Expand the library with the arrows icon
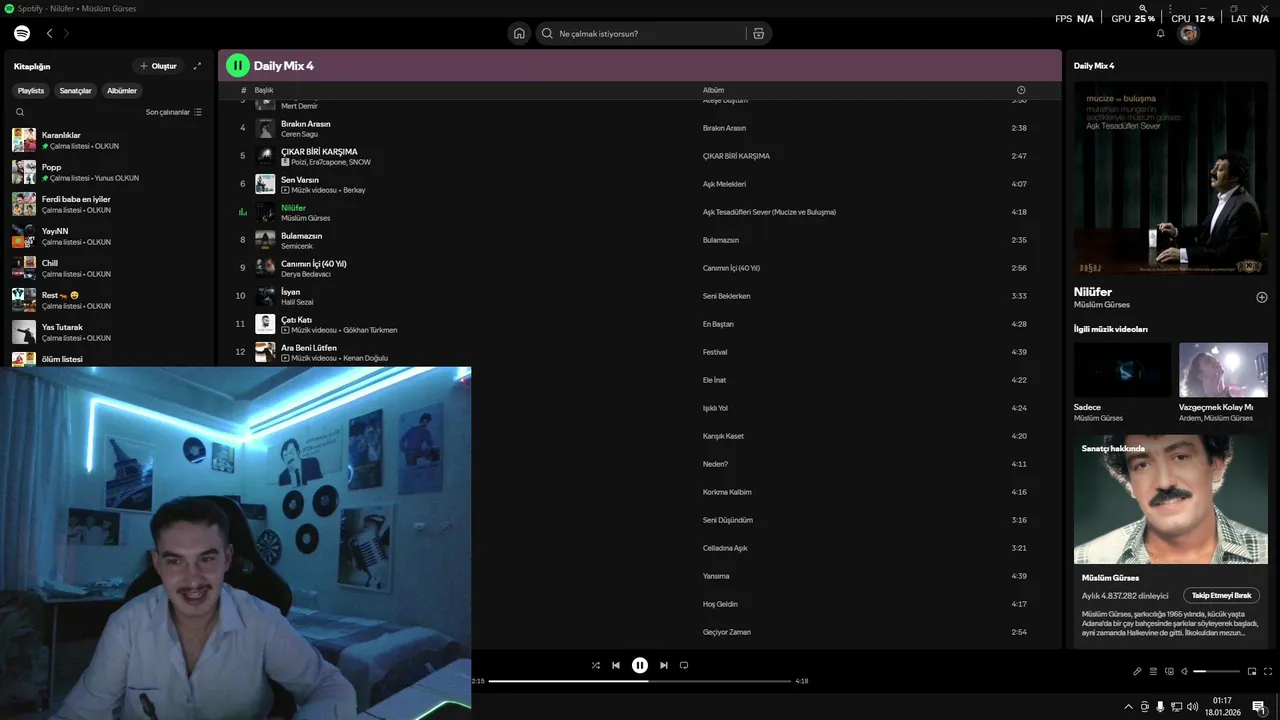 197,66
